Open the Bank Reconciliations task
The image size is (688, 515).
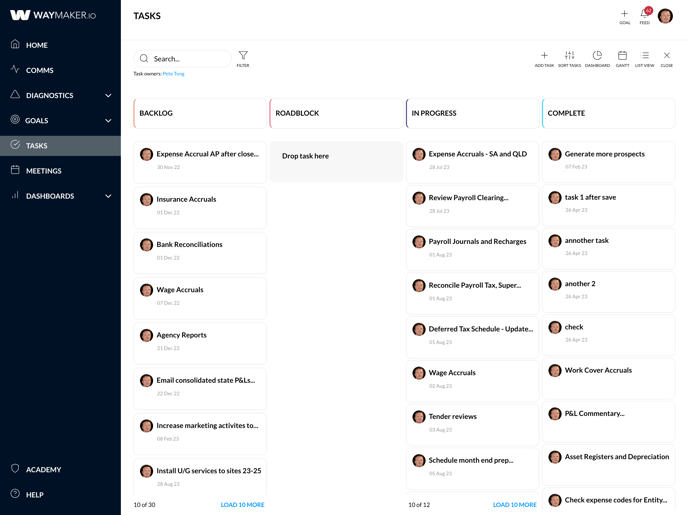click(x=200, y=253)
